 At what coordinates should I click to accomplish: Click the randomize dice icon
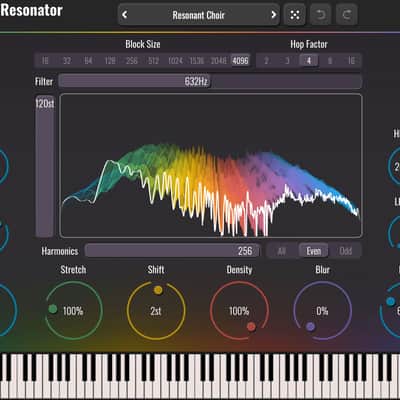(295, 15)
